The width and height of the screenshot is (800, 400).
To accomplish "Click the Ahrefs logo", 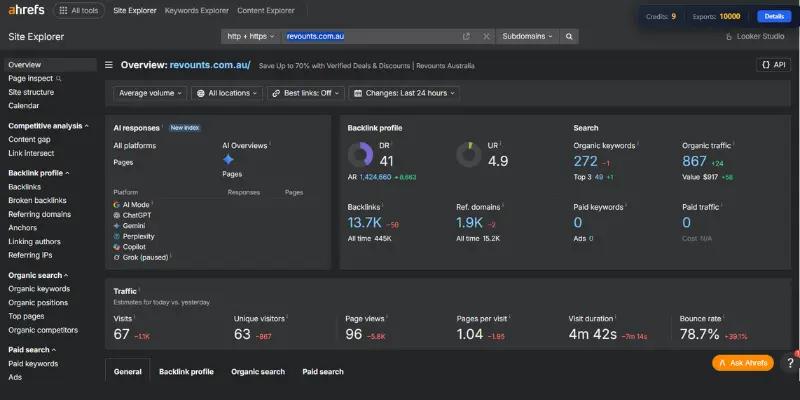I will pyautogui.click(x=27, y=10).
